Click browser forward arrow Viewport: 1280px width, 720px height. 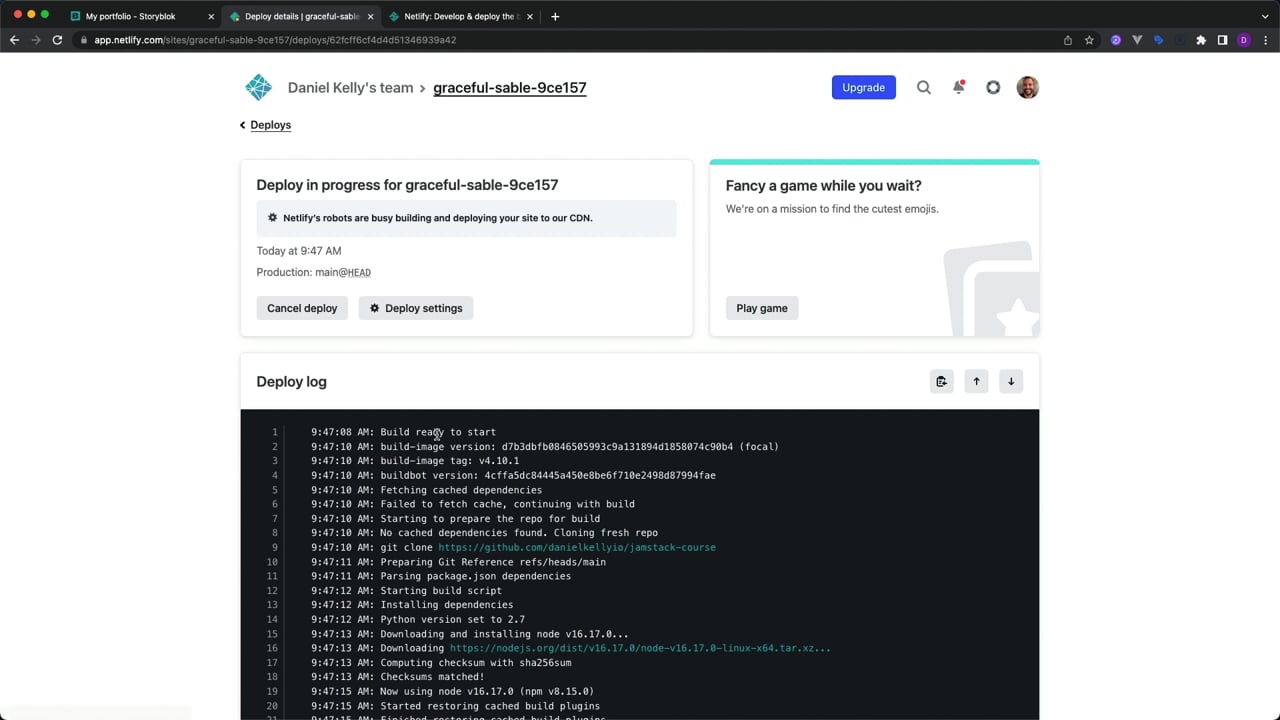(x=36, y=40)
